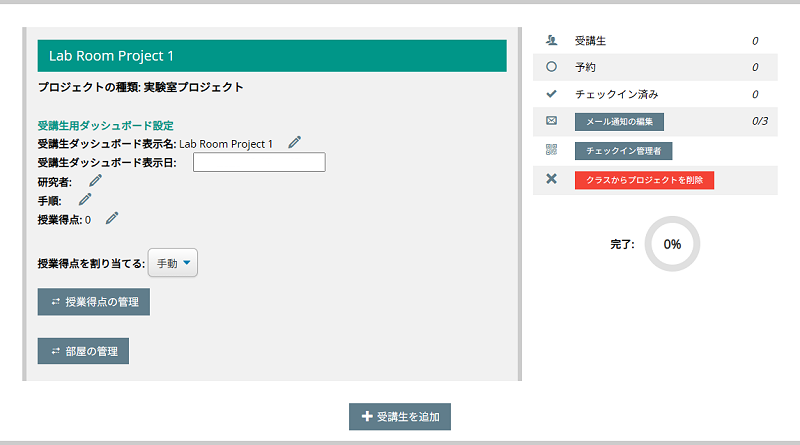Click the Lab Room Project 1 header
This screenshot has height=445, width=800.
click(x=271, y=56)
